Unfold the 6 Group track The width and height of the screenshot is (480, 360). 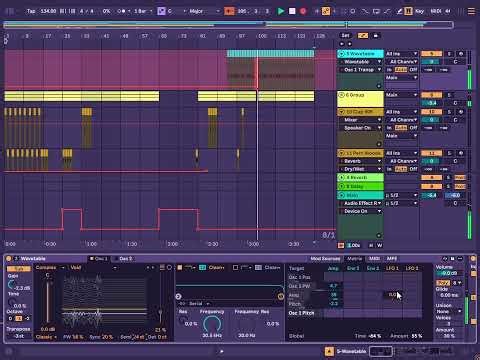[x=341, y=95]
